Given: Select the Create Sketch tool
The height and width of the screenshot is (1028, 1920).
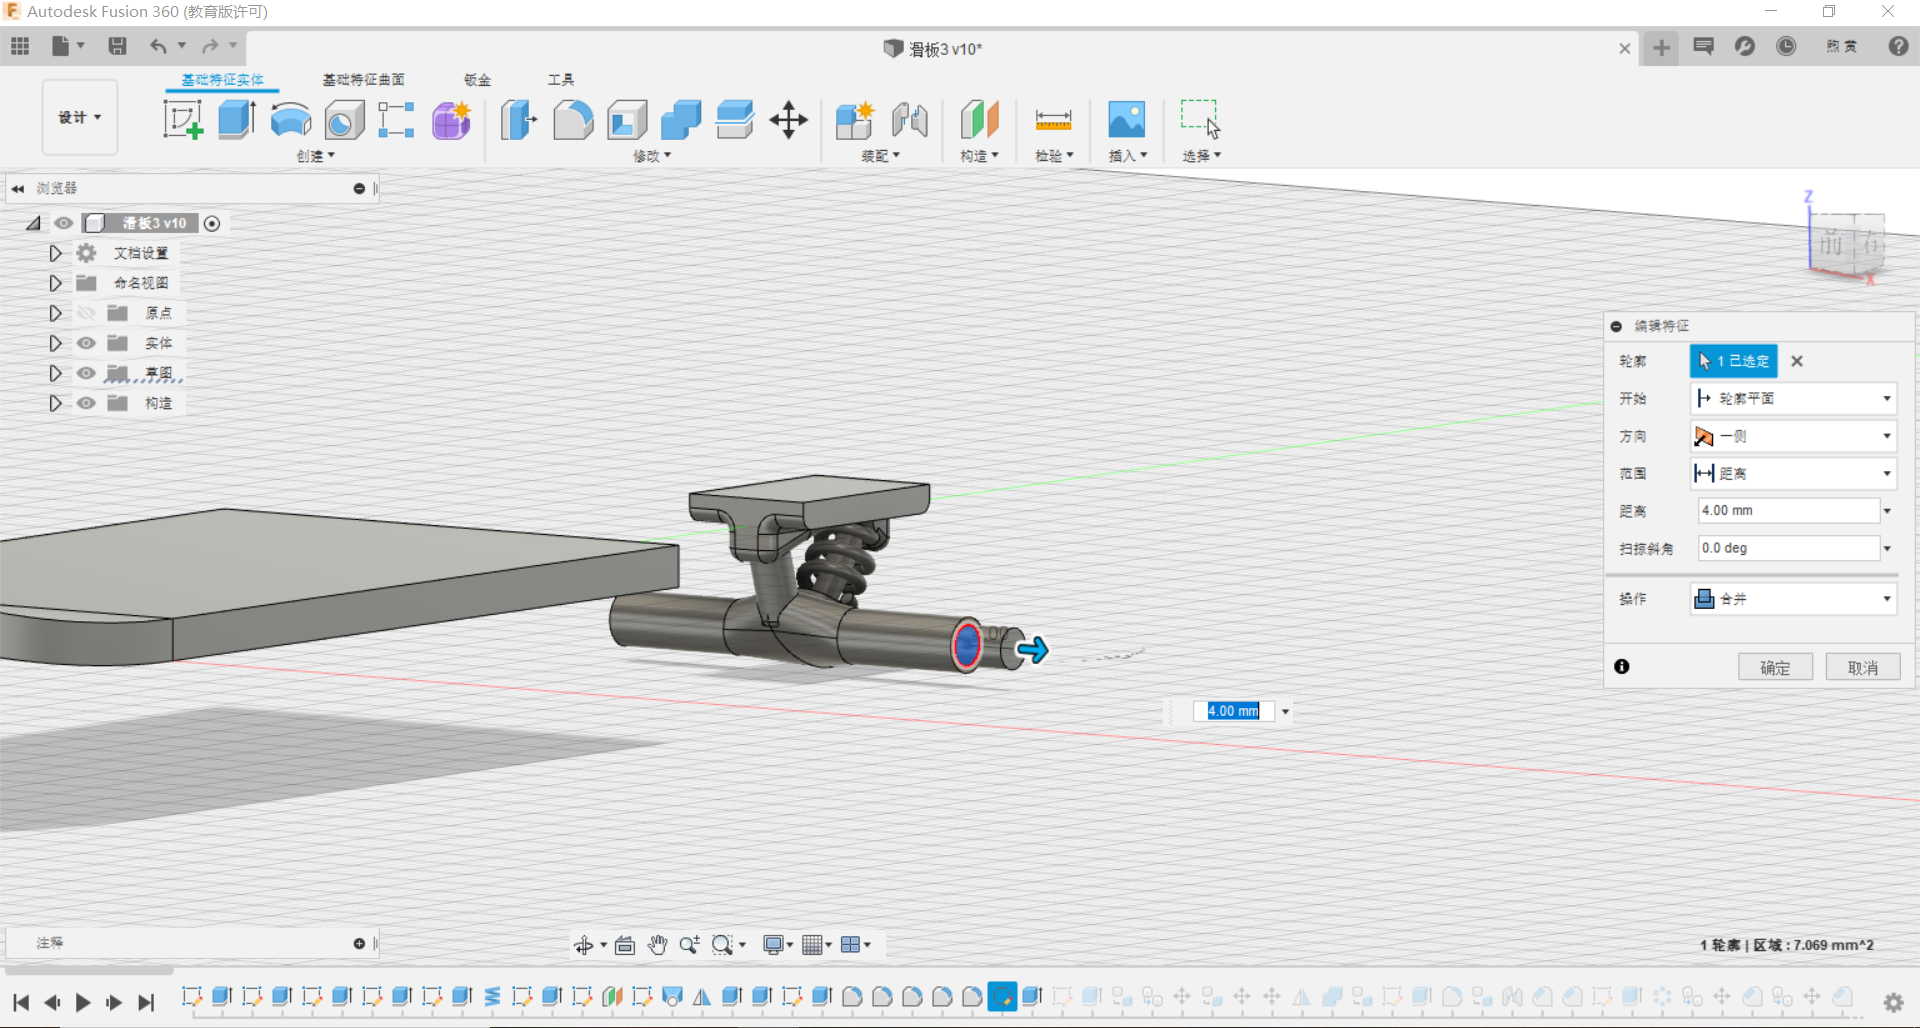Looking at the screenshot, I should point(183,120).
